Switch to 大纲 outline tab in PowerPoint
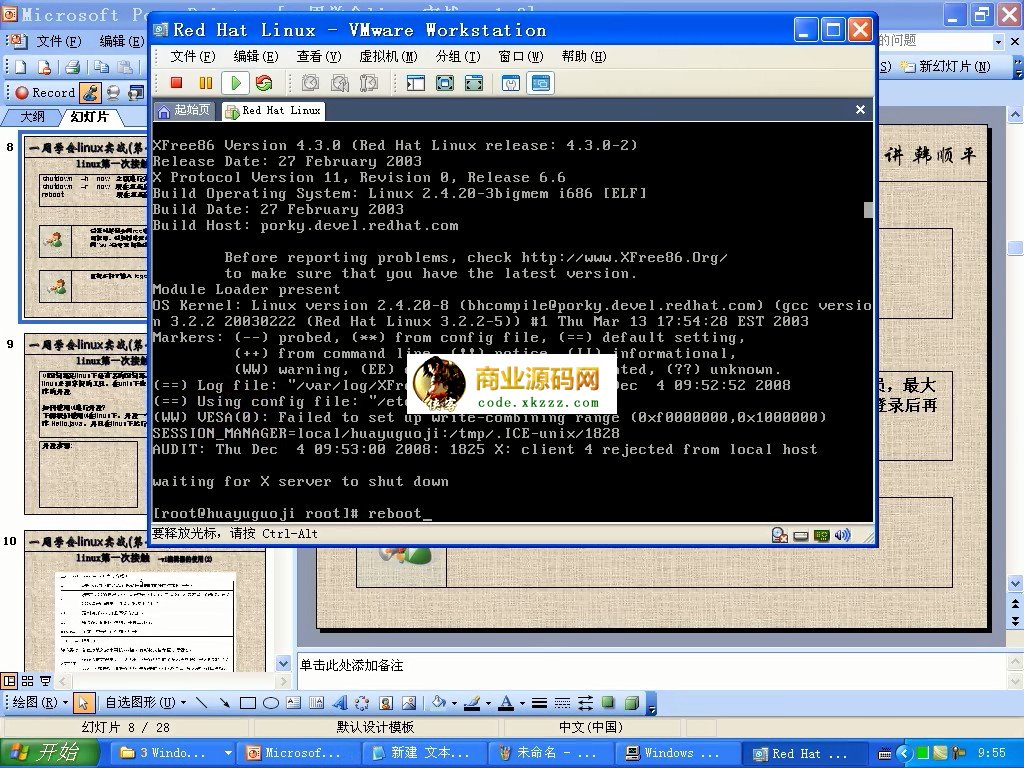 click(32, 117)
